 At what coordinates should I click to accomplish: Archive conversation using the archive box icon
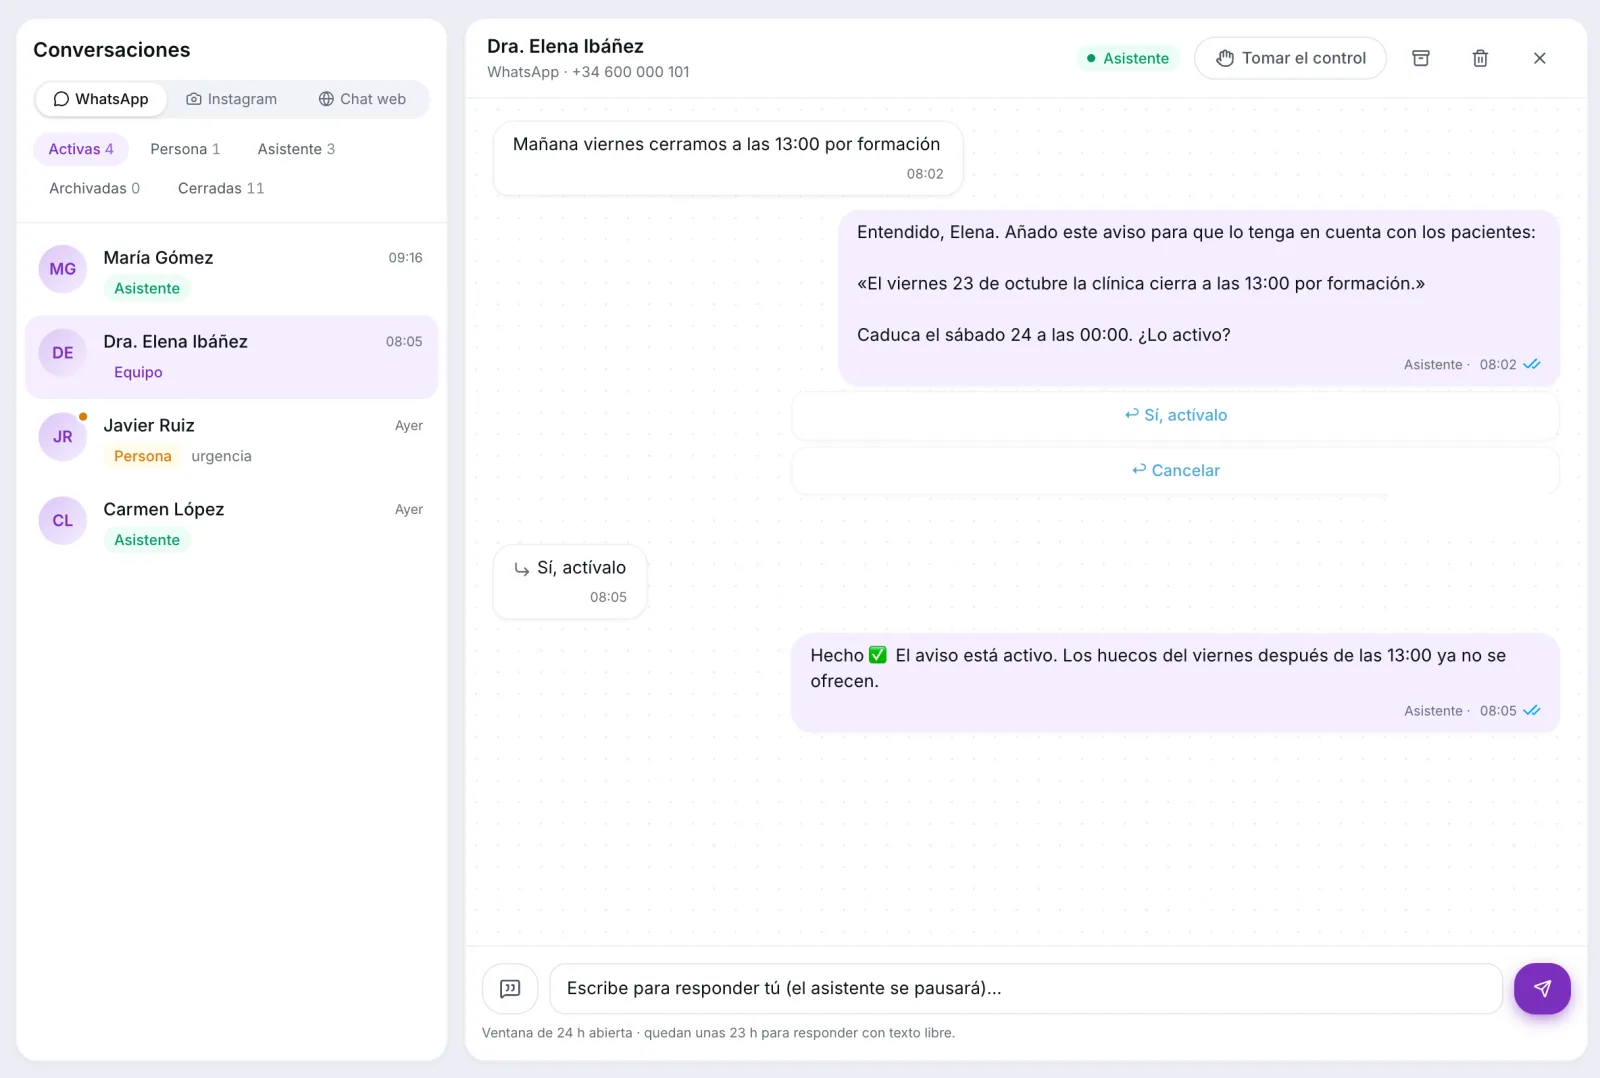coord(1420,58)
